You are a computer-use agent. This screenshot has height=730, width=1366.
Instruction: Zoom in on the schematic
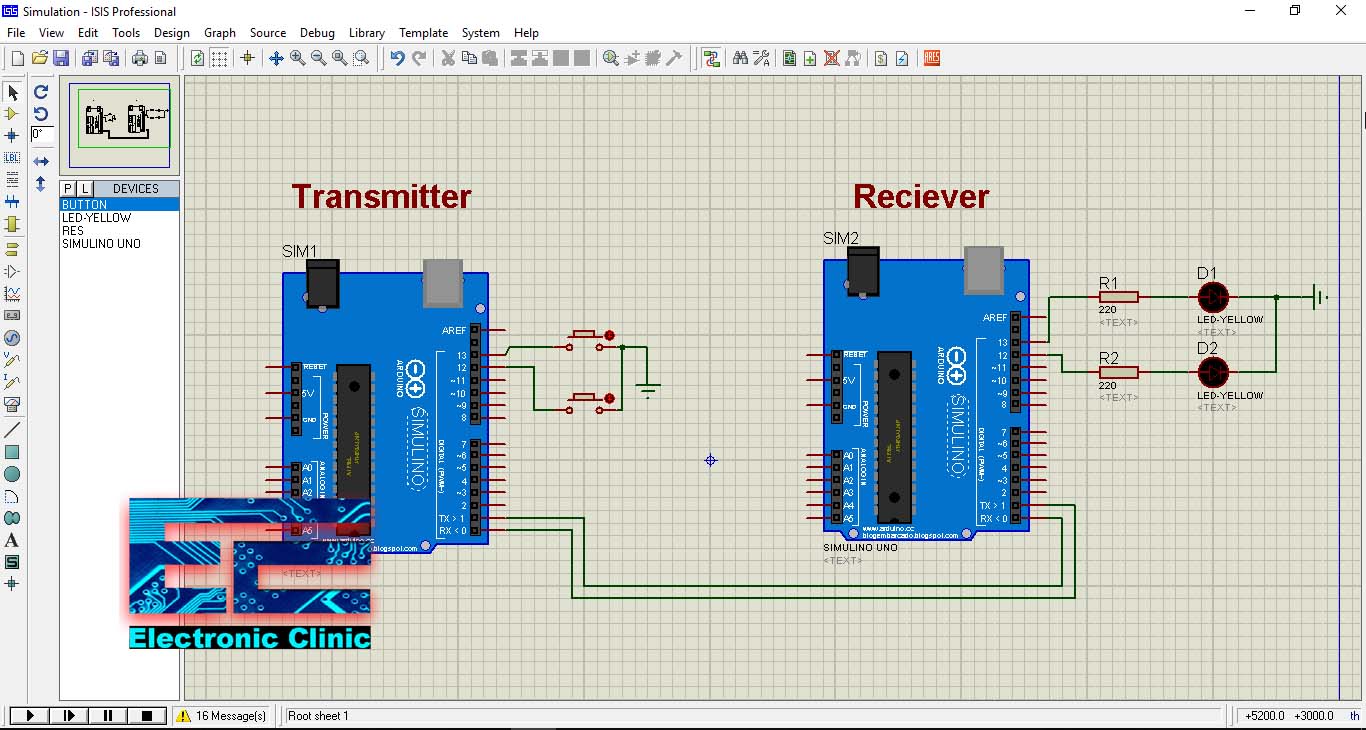(296, 58)
